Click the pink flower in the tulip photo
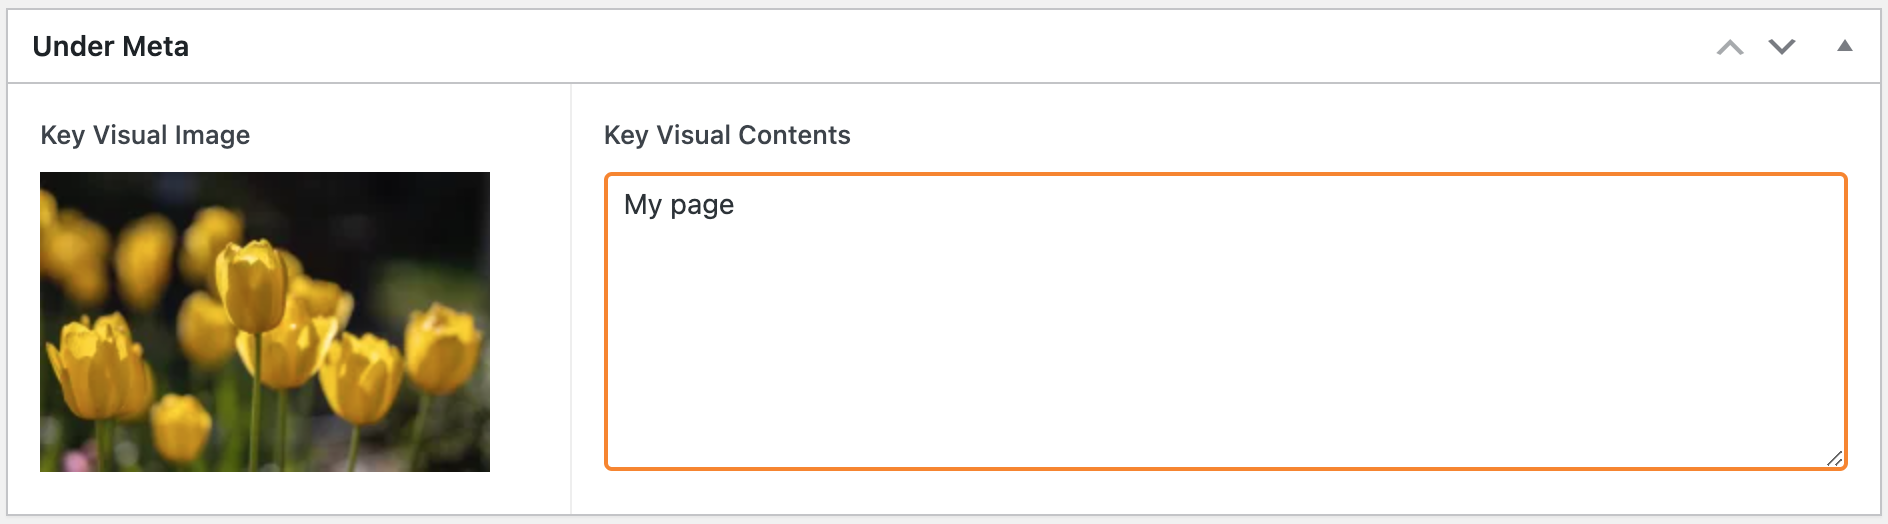The width and height of the screenshot is (1888, 524). click(76, 459)
